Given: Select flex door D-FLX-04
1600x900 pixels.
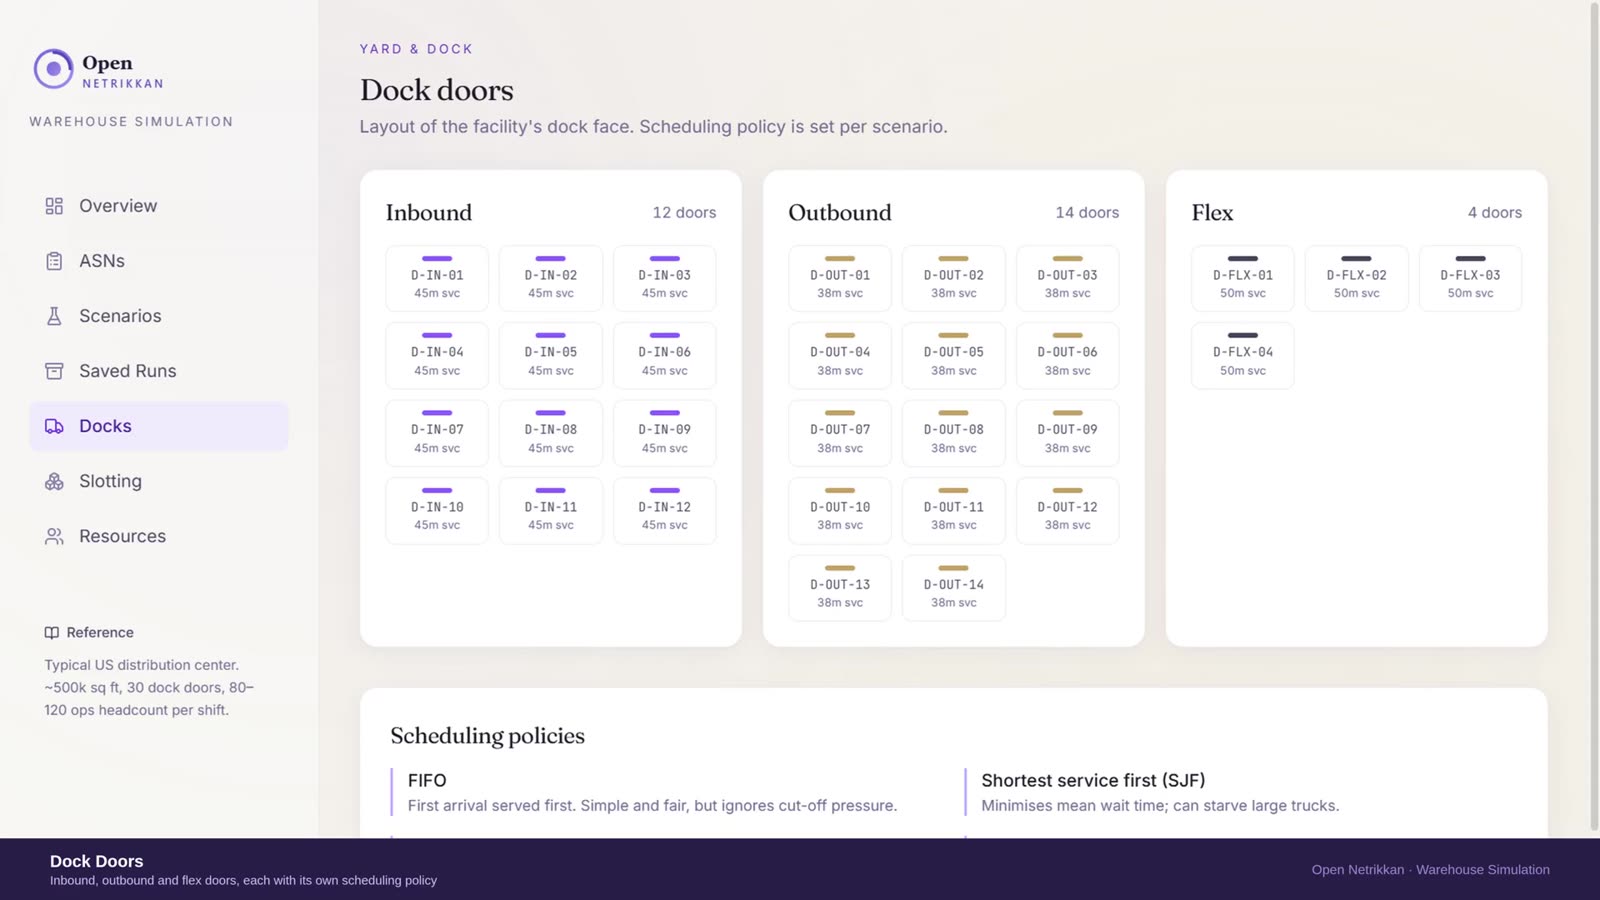Looking at the screenshot, I should pos(1243,355).
